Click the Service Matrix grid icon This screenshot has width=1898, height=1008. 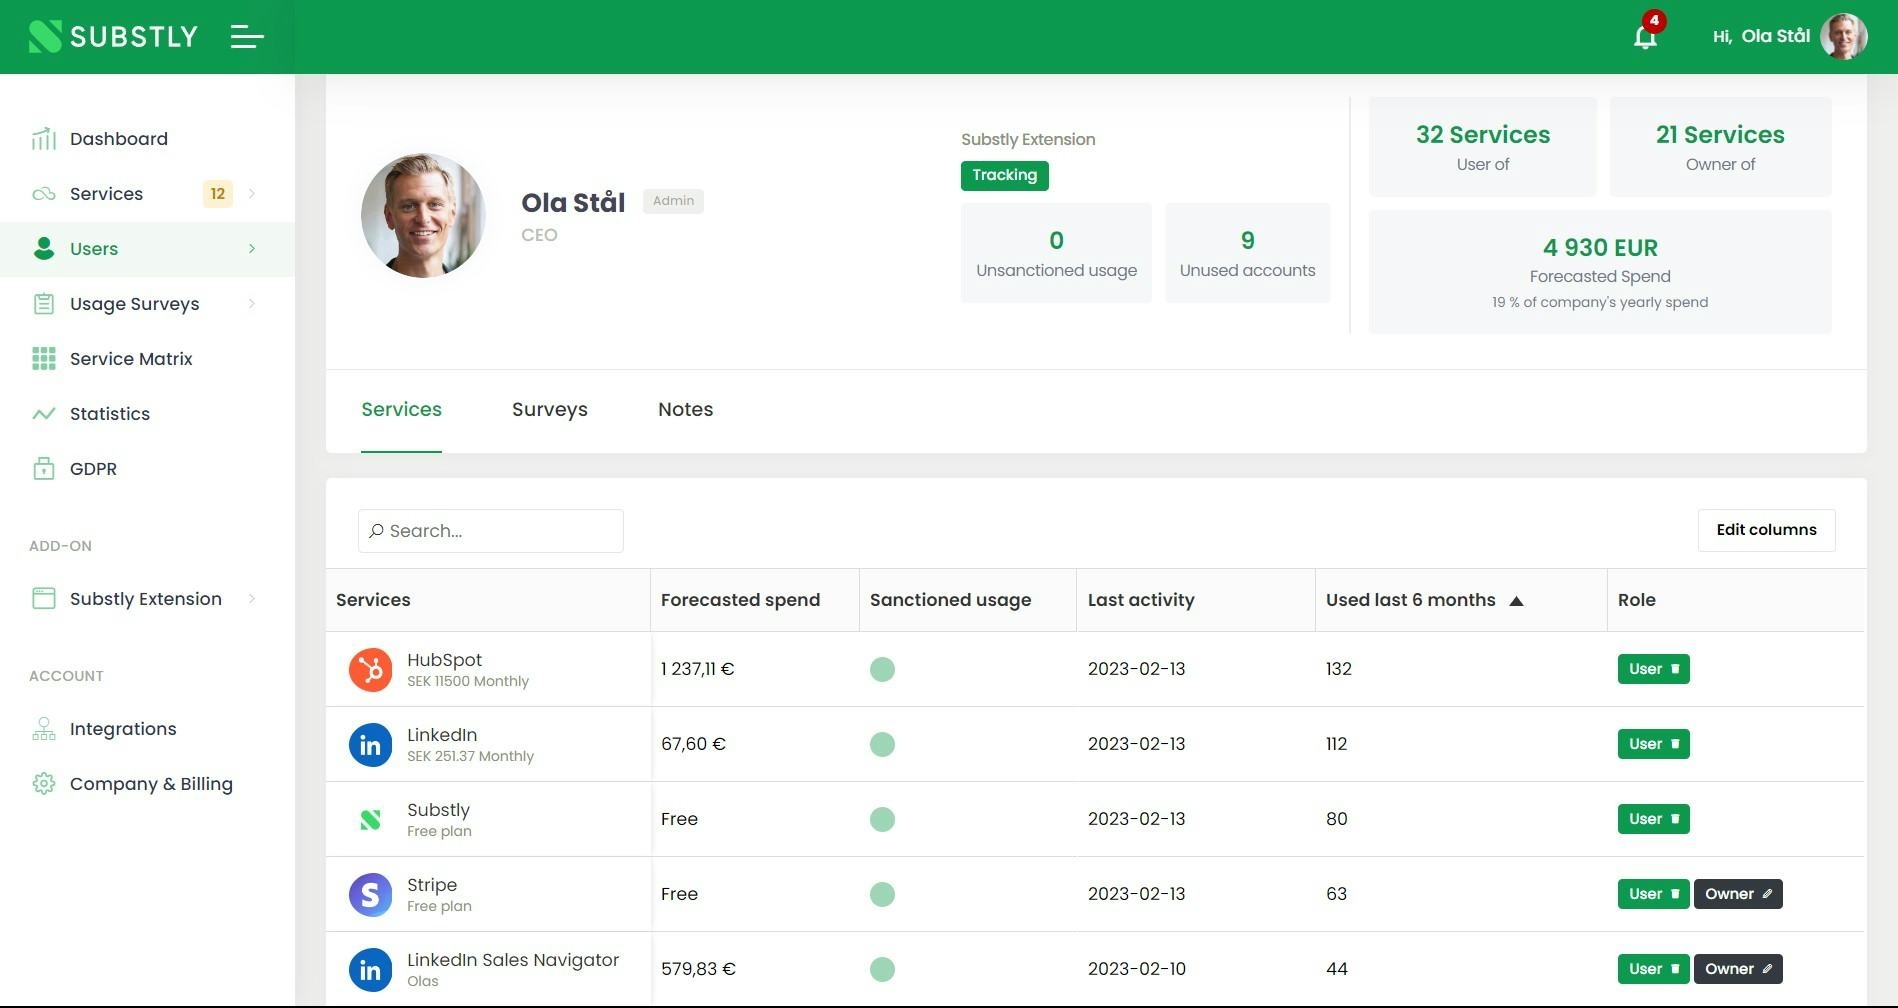[x=44, y=359]
